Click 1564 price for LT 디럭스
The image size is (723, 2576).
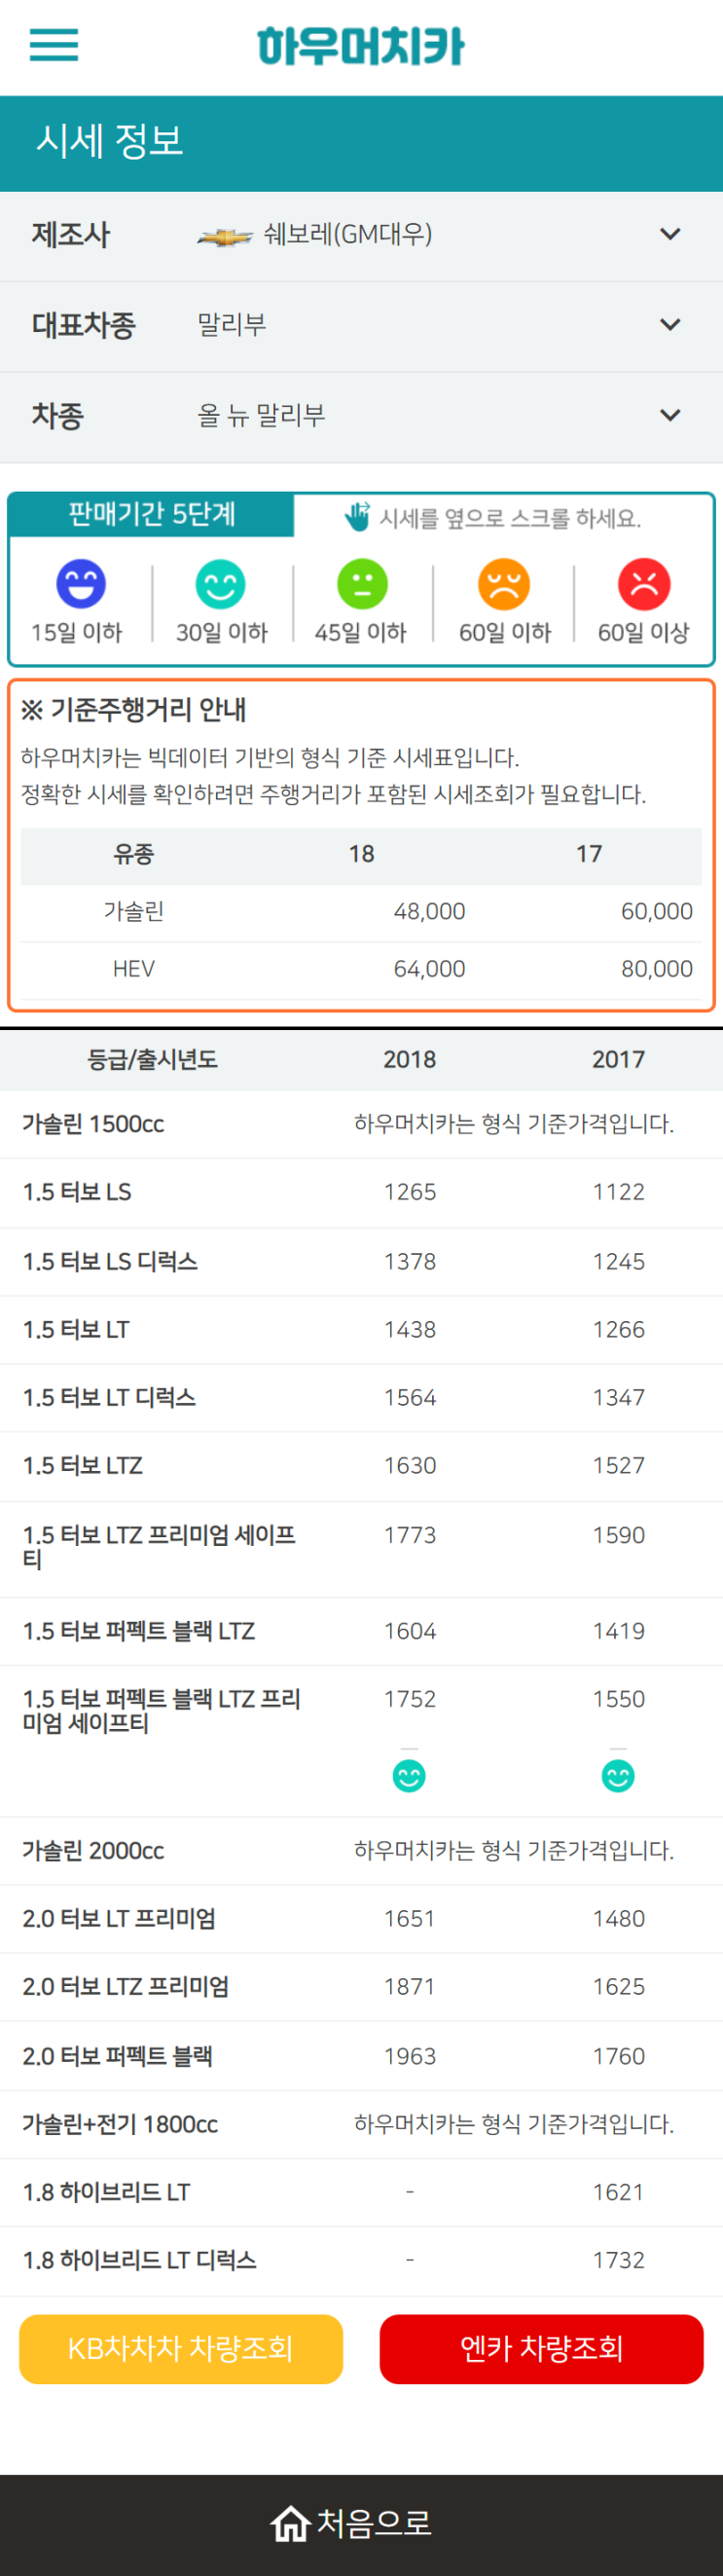409,1397
